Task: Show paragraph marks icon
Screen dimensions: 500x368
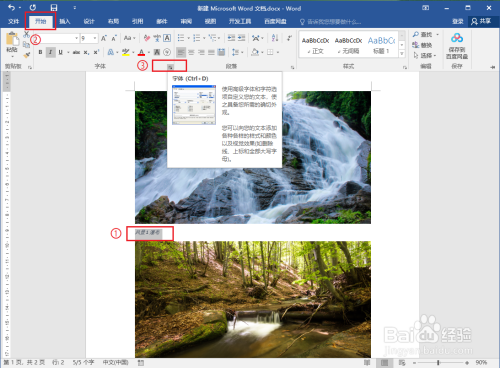Action: 289,38
